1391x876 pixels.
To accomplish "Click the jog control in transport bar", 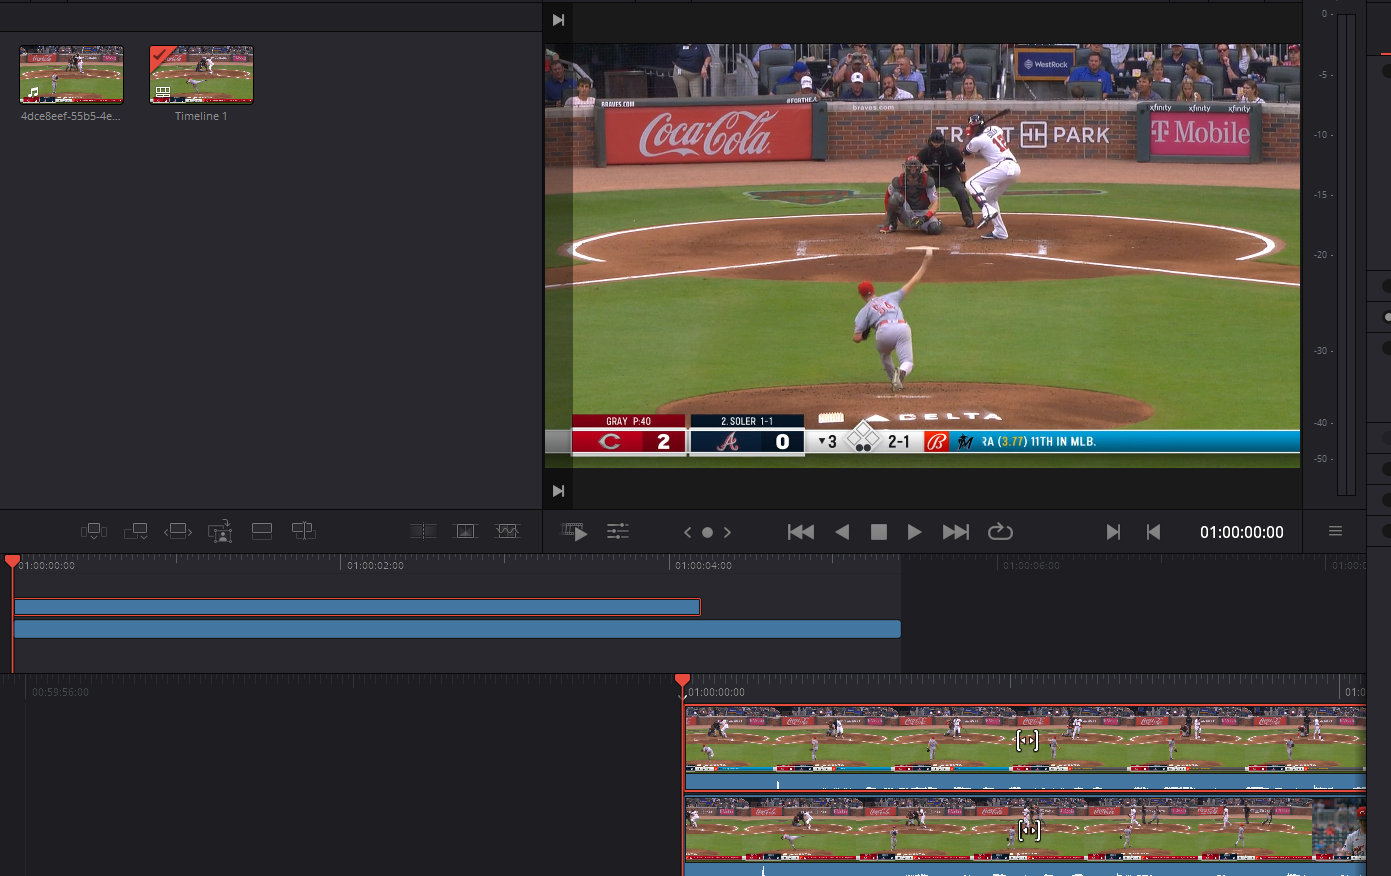I will tap(707, 532).
